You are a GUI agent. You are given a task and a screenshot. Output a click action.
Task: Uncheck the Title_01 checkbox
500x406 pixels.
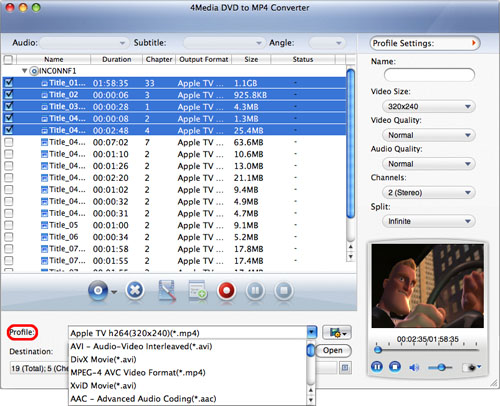click(x=9, y=82)
